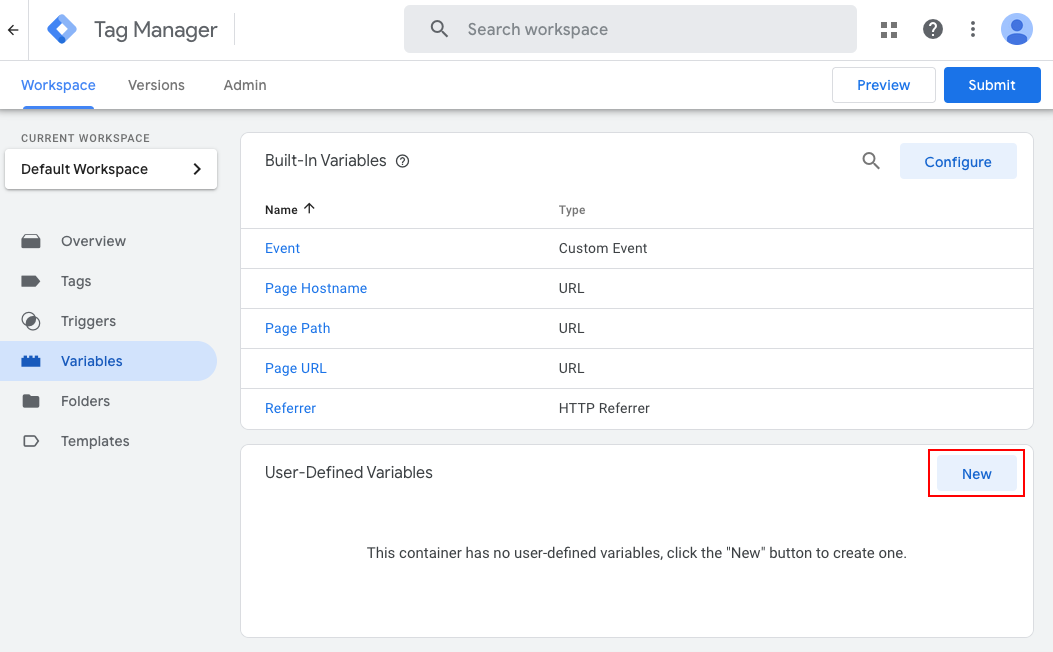Click the Tag Manager logo
1053x652 pixels.
62,30
